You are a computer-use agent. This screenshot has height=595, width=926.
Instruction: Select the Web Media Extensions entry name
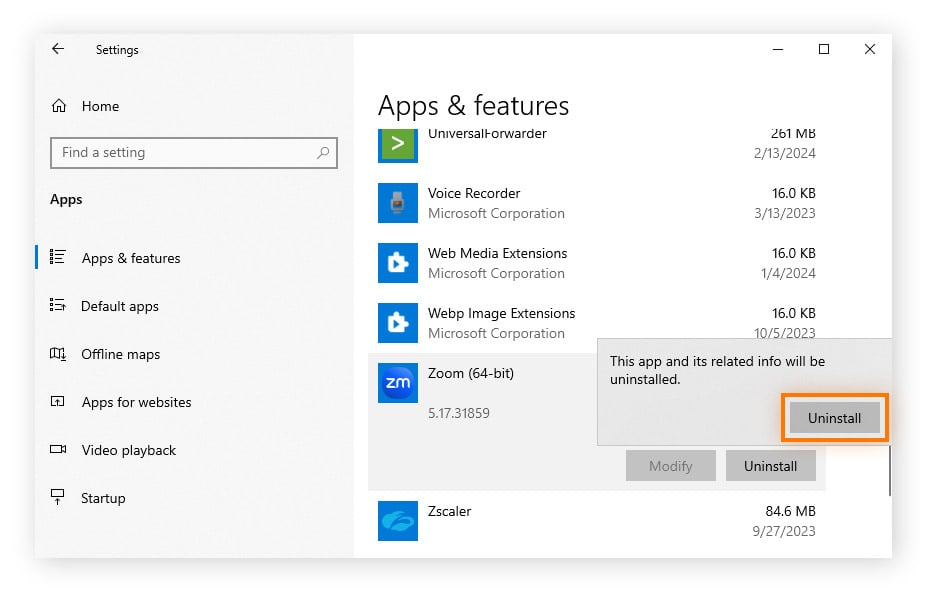(497, 253)
